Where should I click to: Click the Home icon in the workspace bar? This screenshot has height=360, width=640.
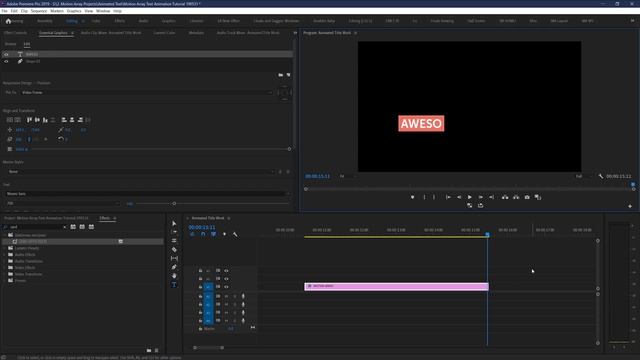coord(8,21)
